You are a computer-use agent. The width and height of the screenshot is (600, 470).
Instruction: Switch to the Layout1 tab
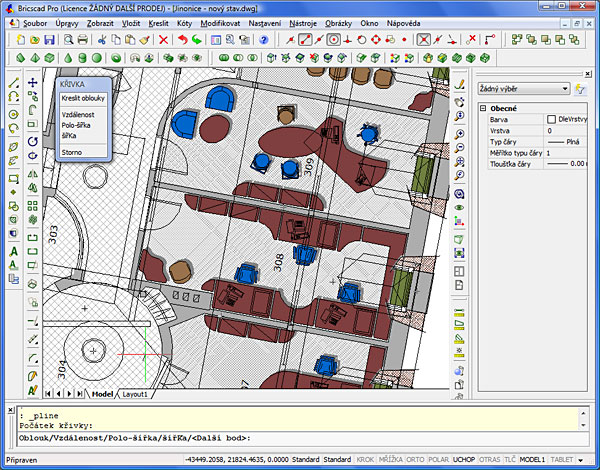[135, 394]
